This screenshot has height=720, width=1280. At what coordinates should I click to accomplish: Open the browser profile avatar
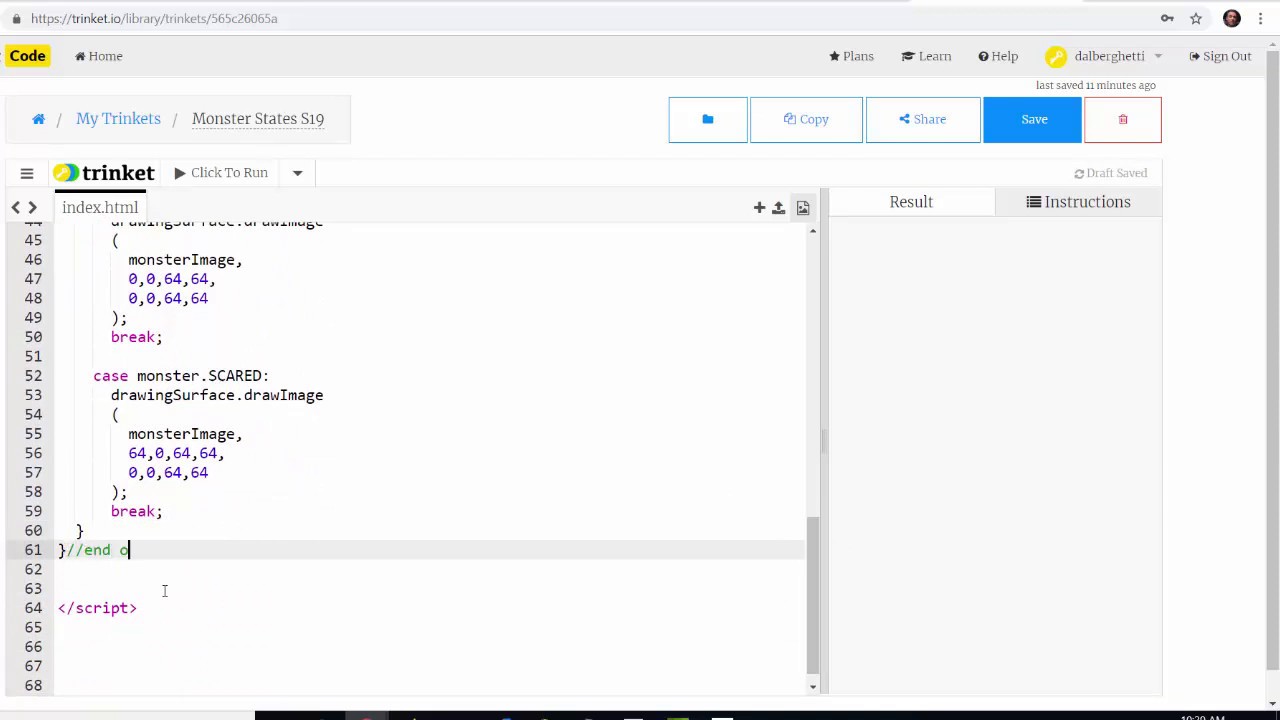(x=1232, y=18)
